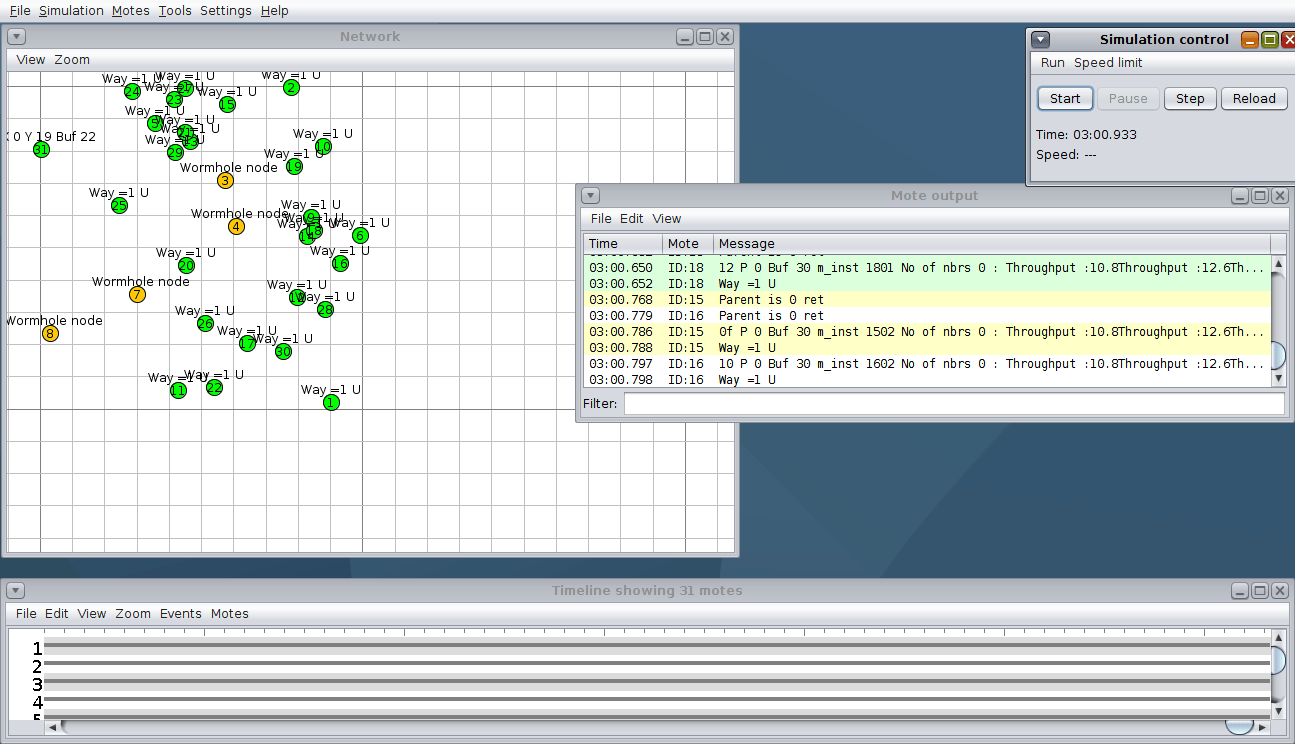Select the log row at time 03:00.768
The height and width of the screenshot is (744, 1295).
pos(927,300)
